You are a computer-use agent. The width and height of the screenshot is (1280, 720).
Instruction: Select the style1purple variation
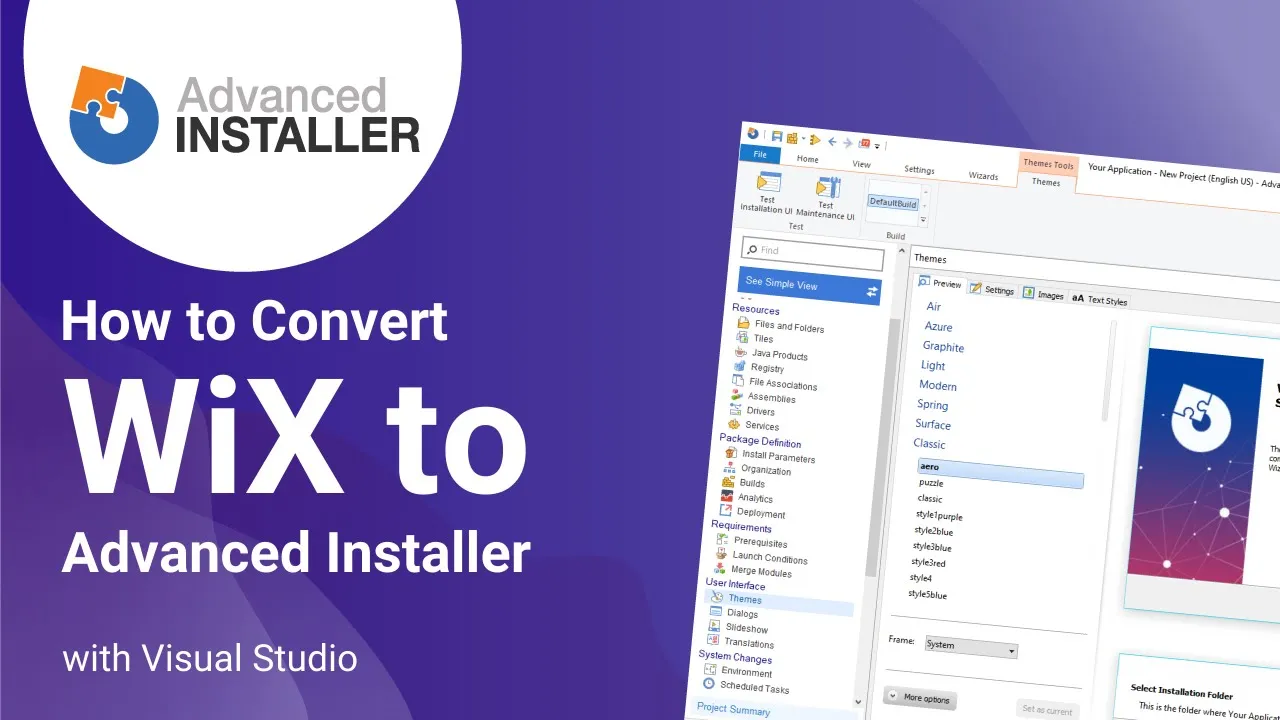[939, 516]
